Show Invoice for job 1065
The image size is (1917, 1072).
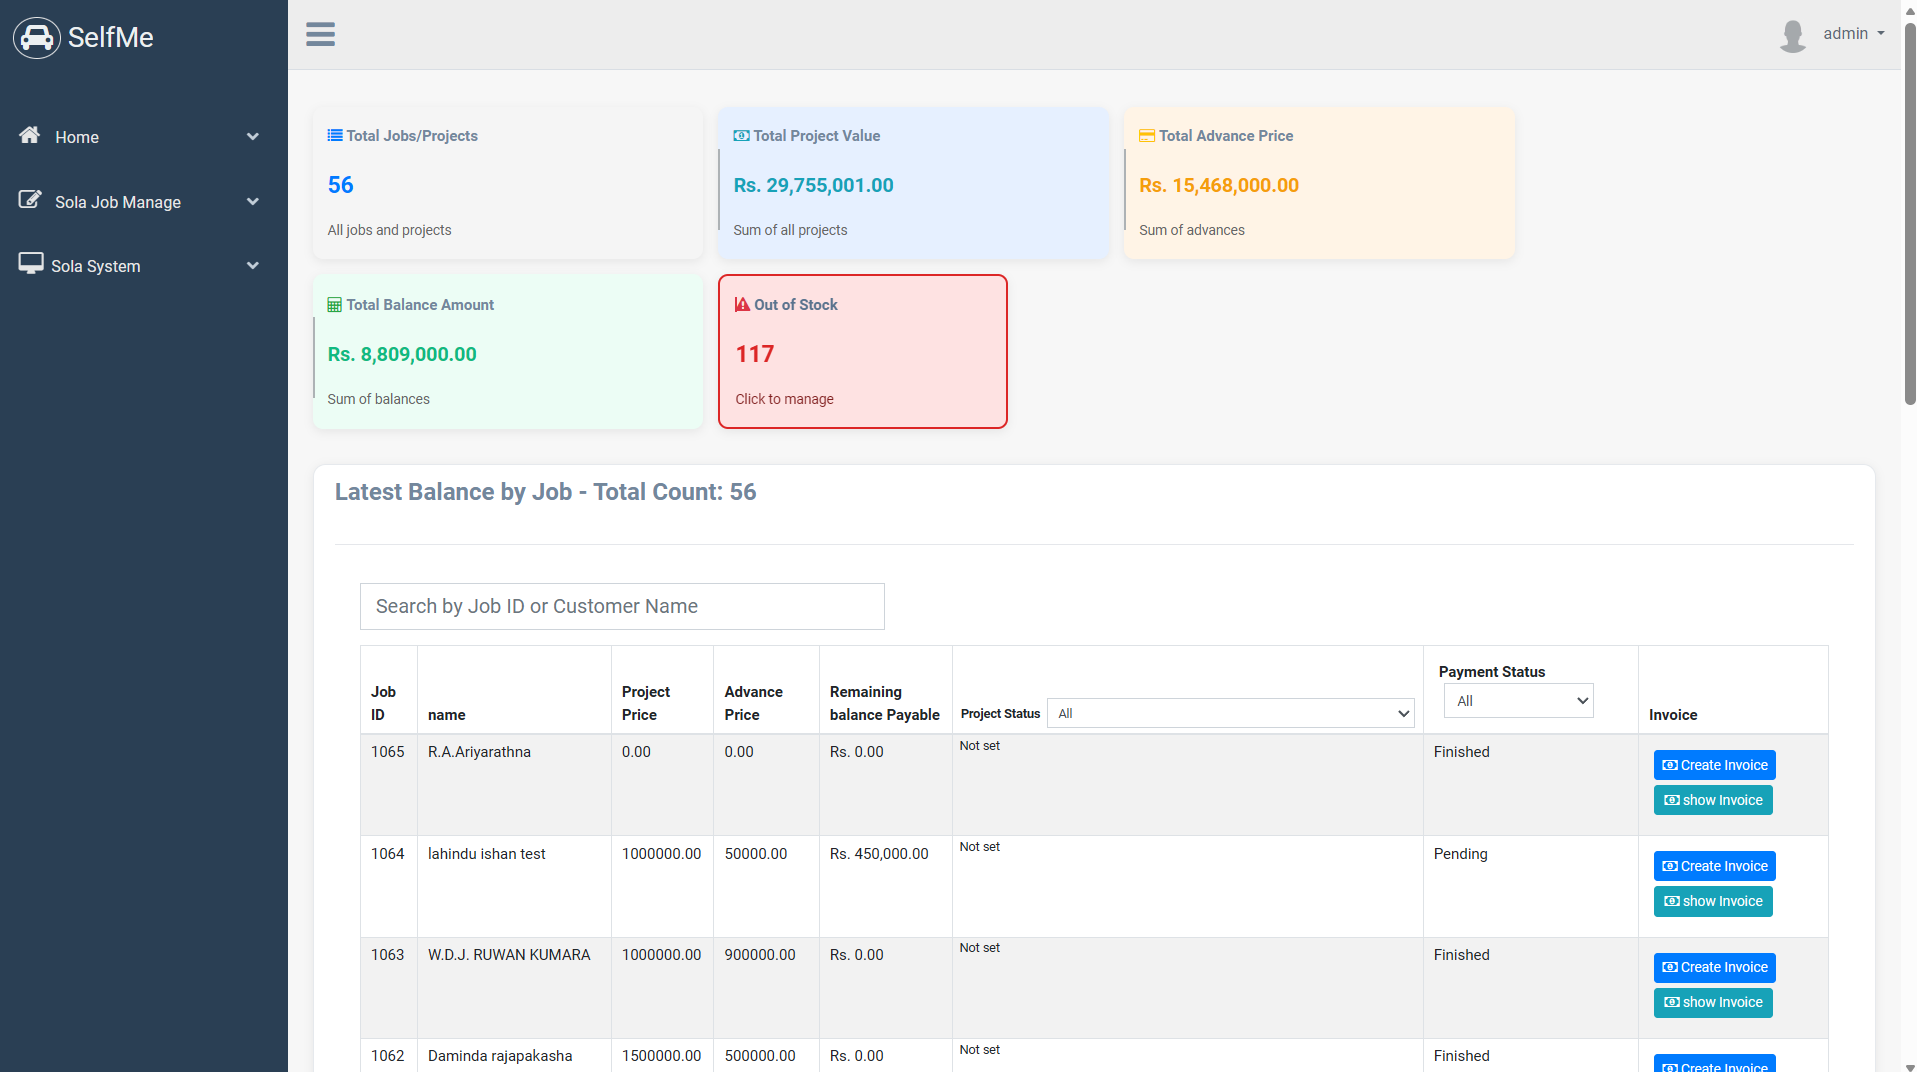[x=1713, y=800]
